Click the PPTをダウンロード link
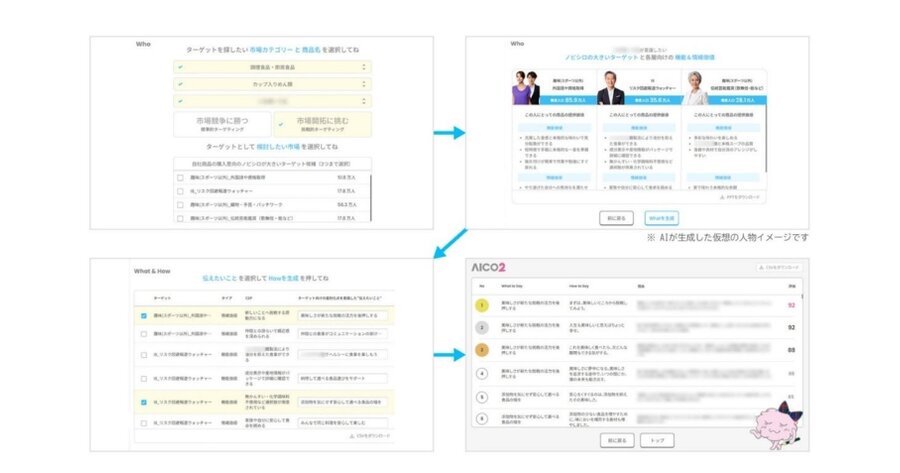The image size is (900, 473). point(739,197)
